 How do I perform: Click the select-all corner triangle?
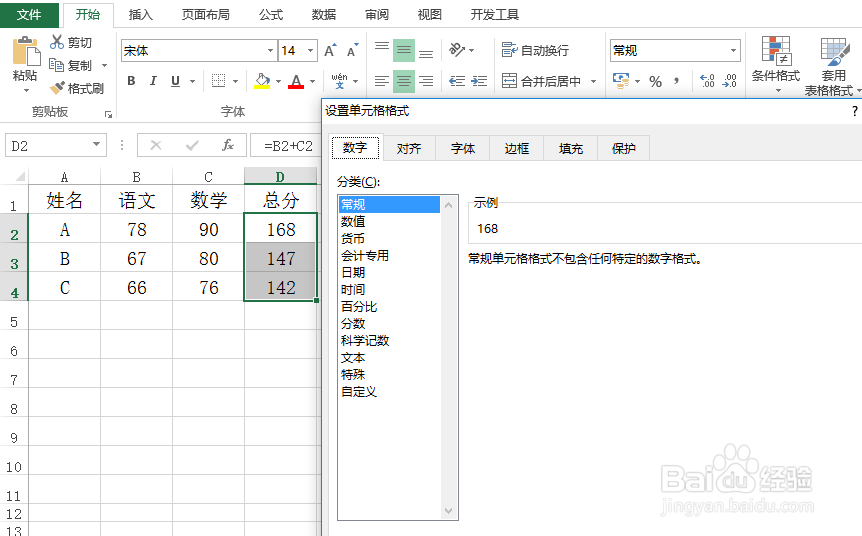[x=20, y=176]
